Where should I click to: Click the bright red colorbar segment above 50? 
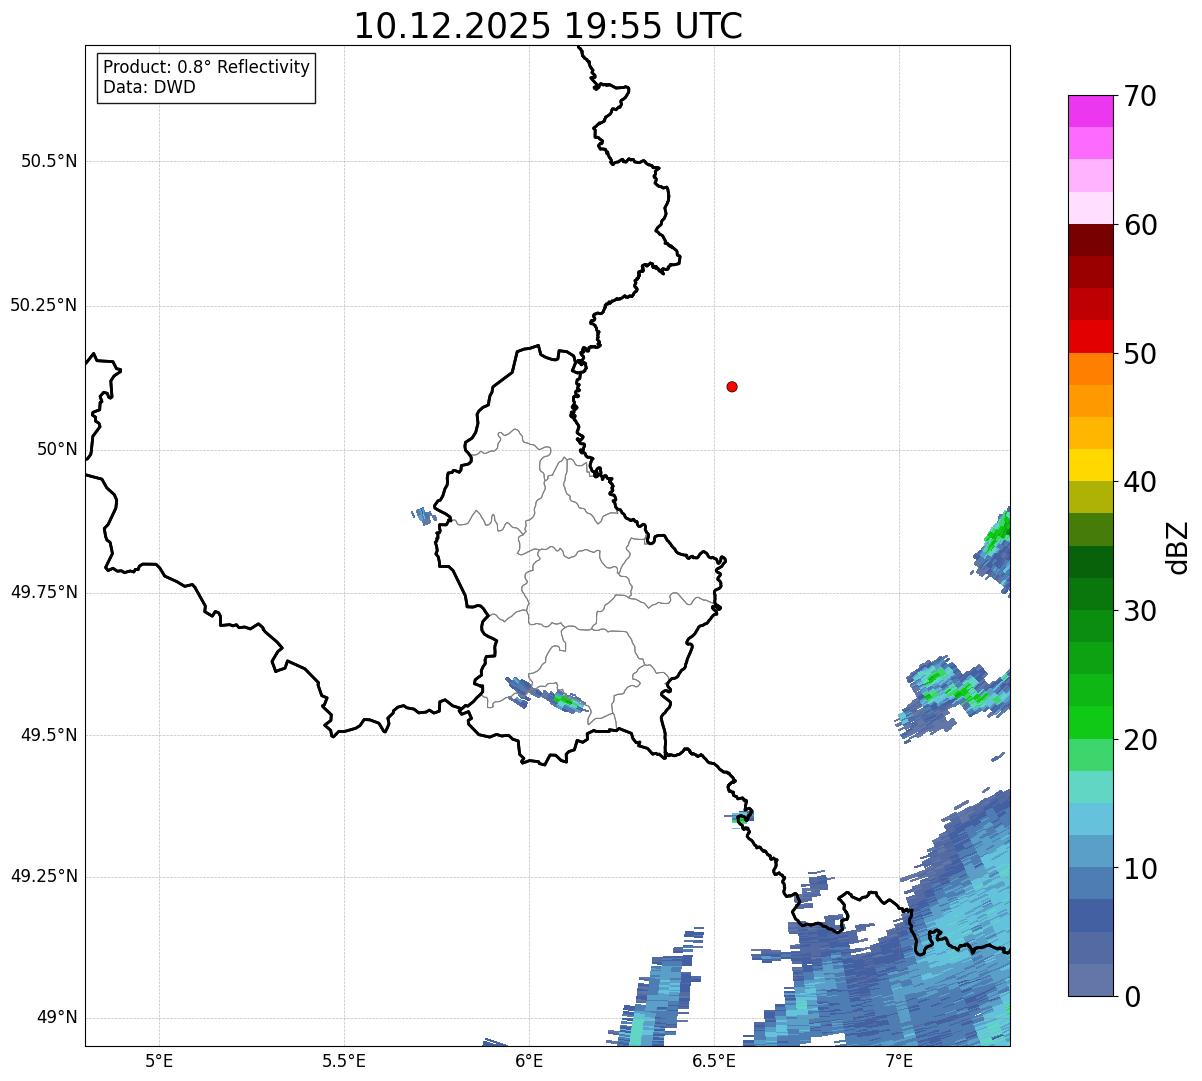click(x=1090, y=336)
